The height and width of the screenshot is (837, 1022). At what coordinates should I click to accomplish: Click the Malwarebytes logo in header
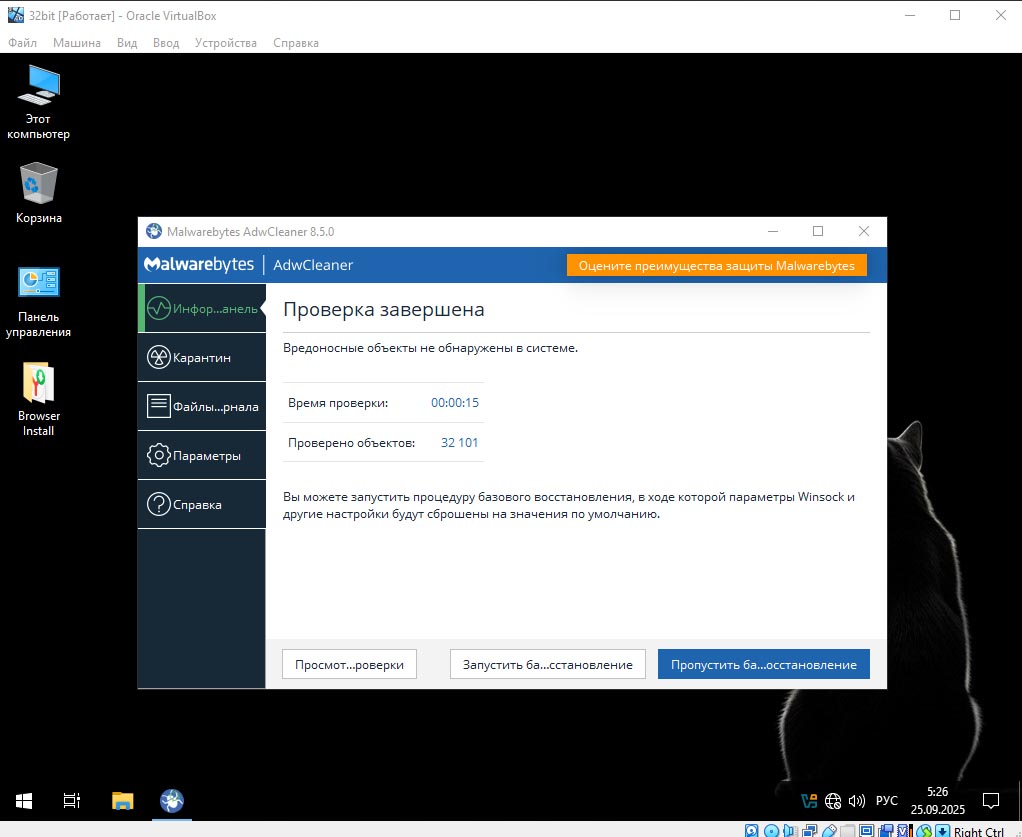pos(199,264)
